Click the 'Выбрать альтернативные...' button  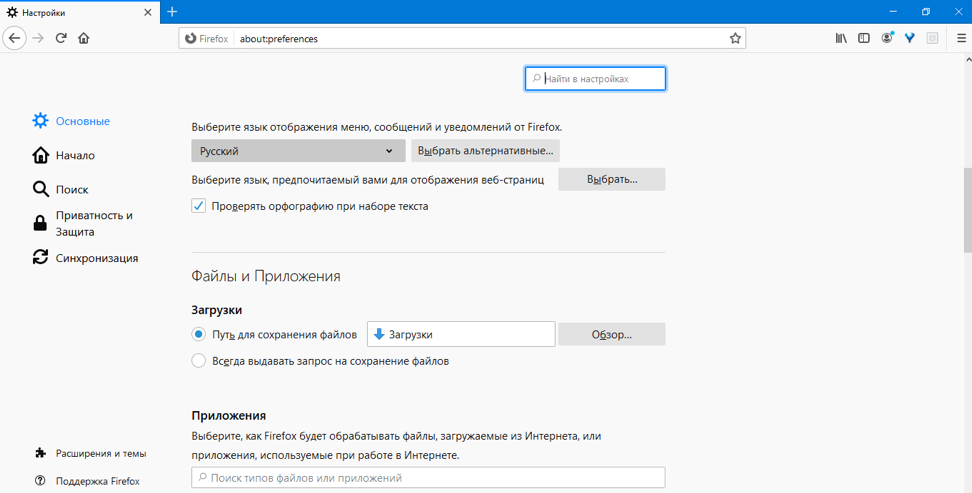(x=485, y=151)
